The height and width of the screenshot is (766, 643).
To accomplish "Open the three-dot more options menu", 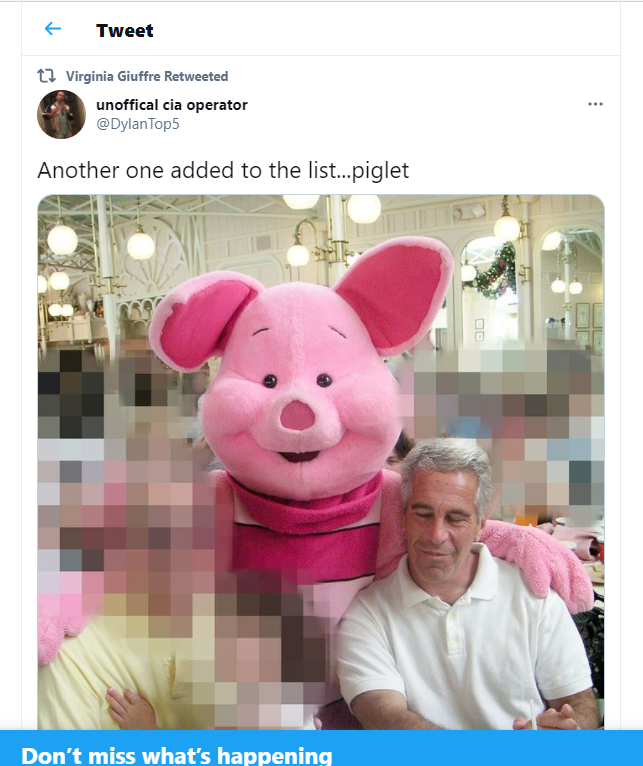I will [x=595, y=104].
